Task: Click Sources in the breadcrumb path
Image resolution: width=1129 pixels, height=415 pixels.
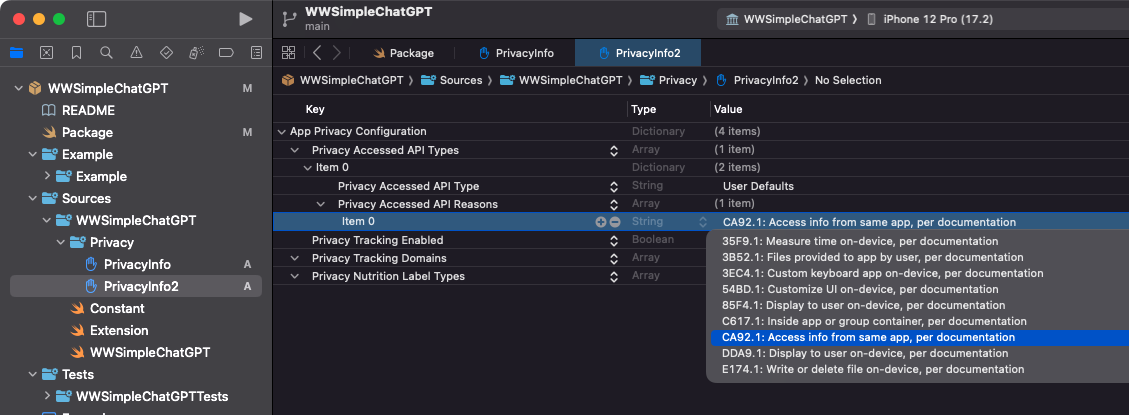Action: [461, 80]
